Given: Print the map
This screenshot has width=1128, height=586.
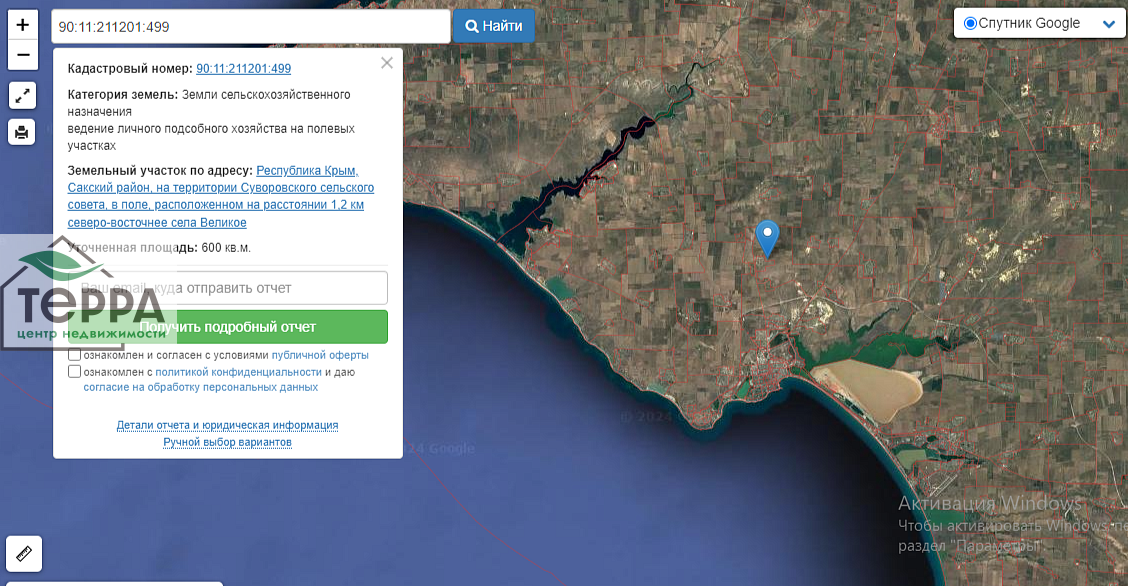Looking at the screenshot, I should [x=23, y=131].
